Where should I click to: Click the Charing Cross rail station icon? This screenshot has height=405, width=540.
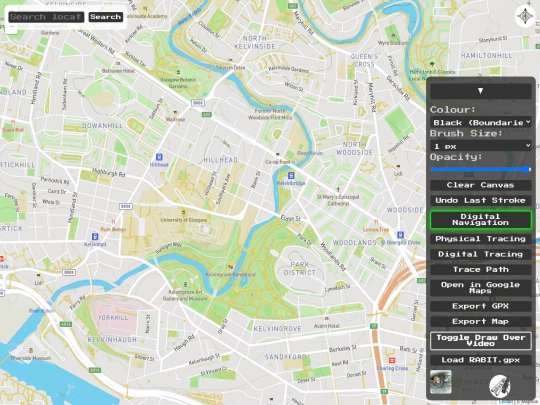click(392, 360)
